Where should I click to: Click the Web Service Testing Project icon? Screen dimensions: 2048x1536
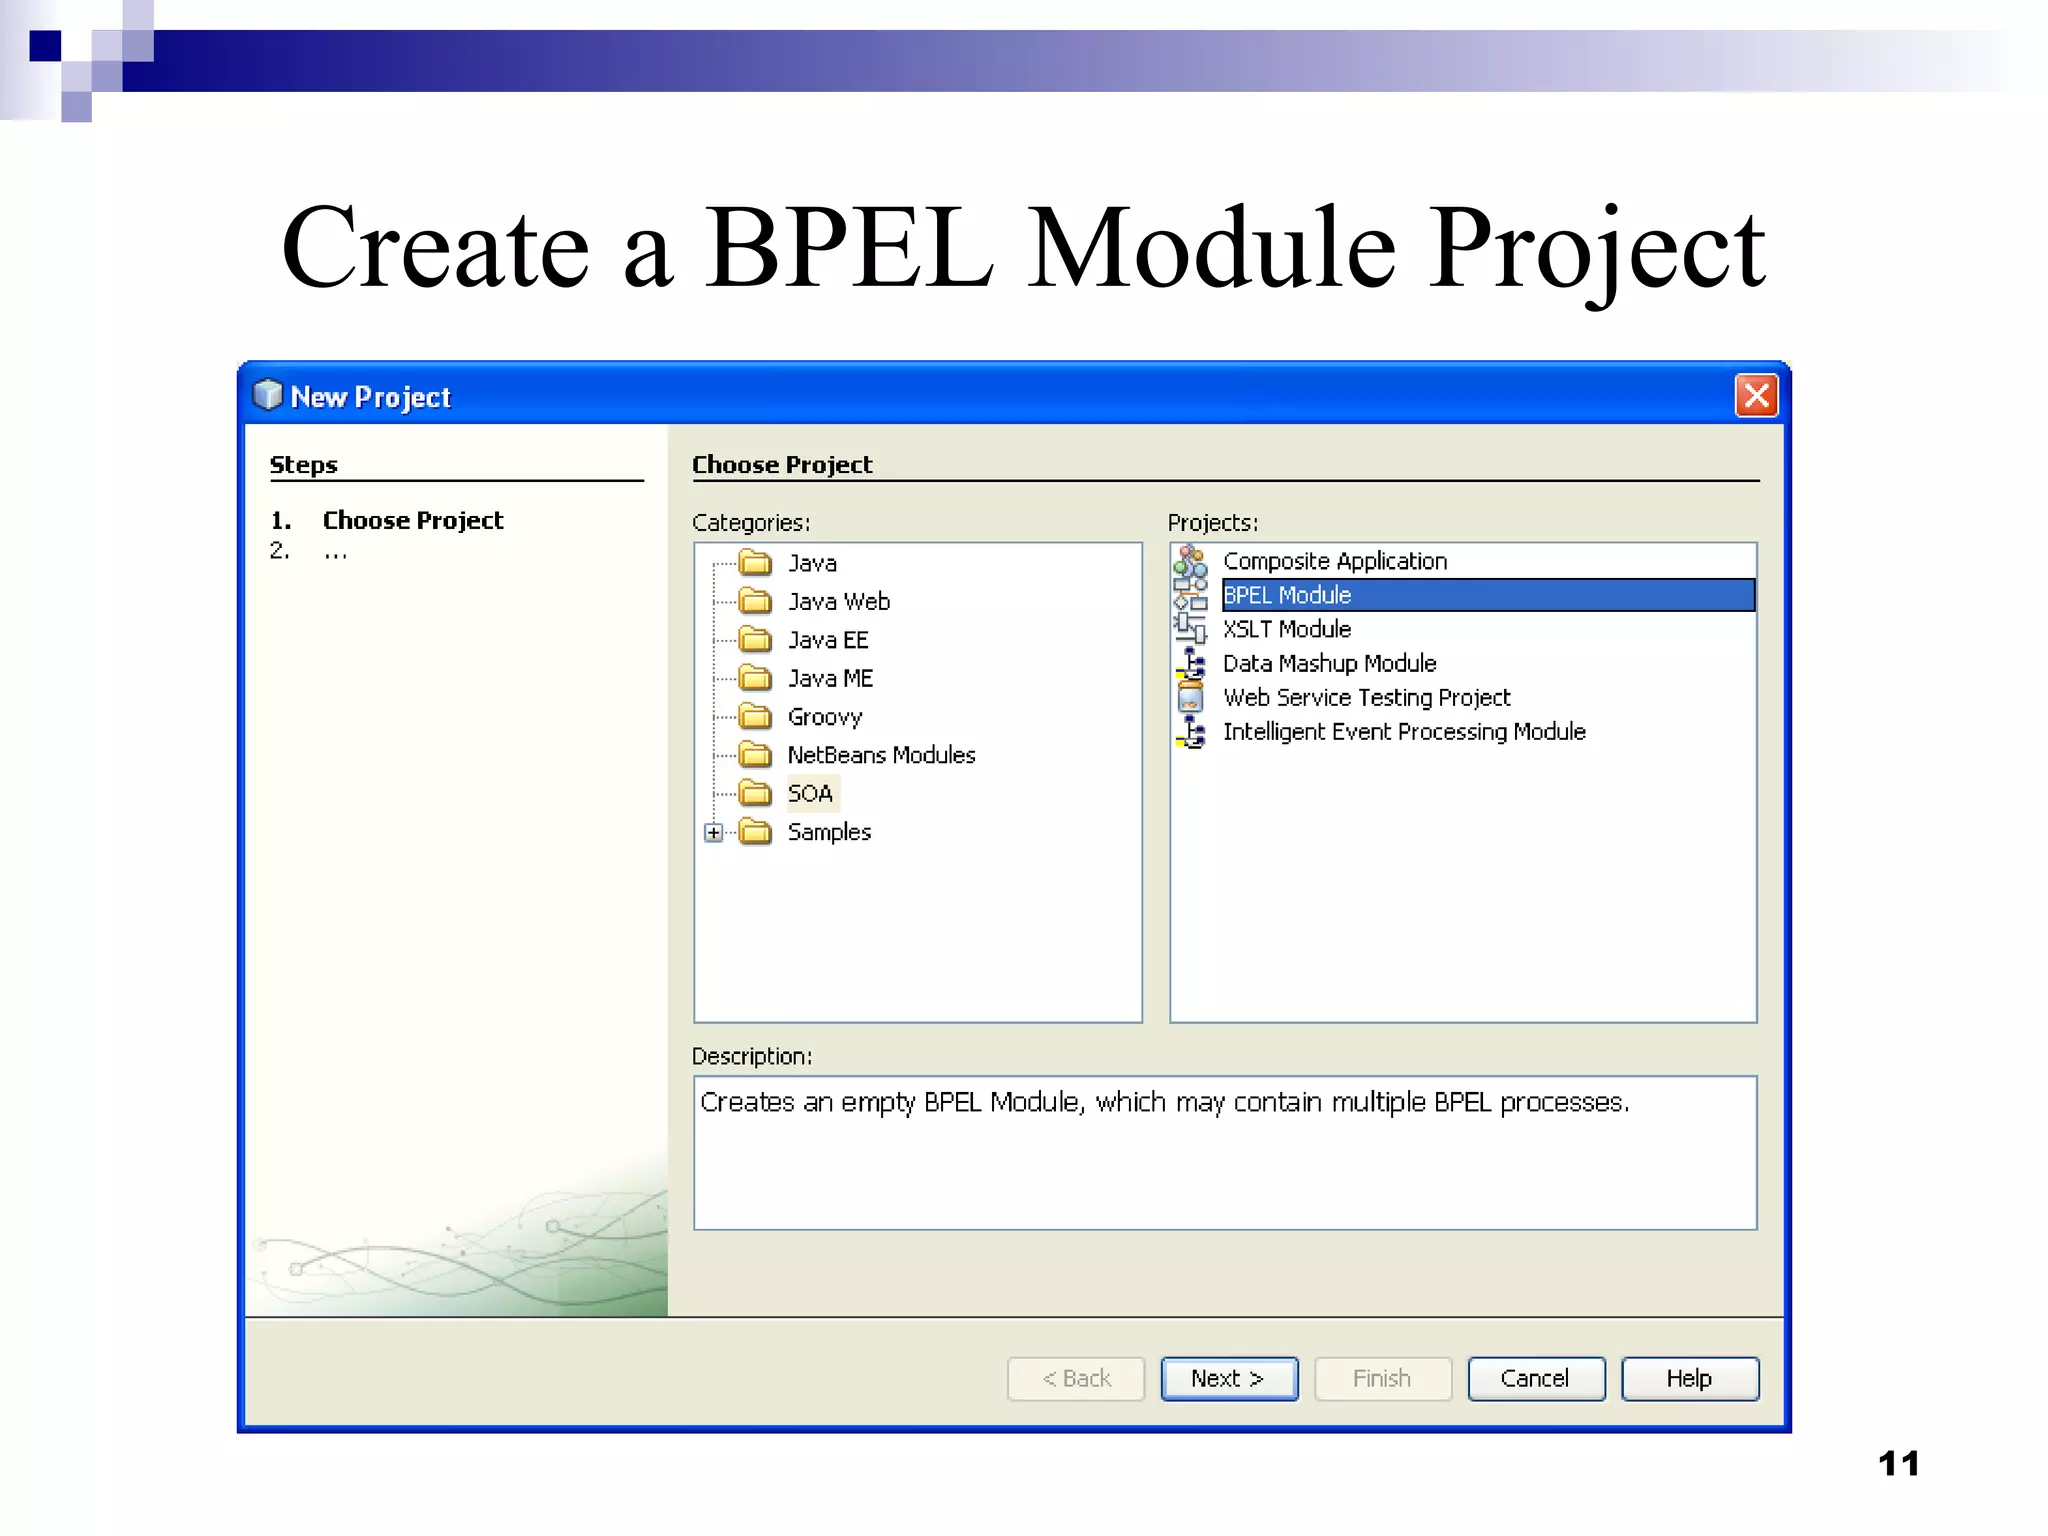point(1190,697)
